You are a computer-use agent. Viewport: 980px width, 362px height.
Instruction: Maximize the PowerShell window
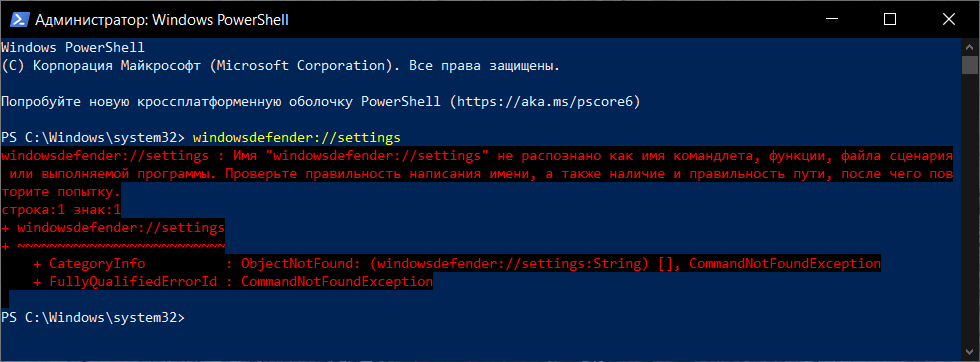tap(889, 19)
